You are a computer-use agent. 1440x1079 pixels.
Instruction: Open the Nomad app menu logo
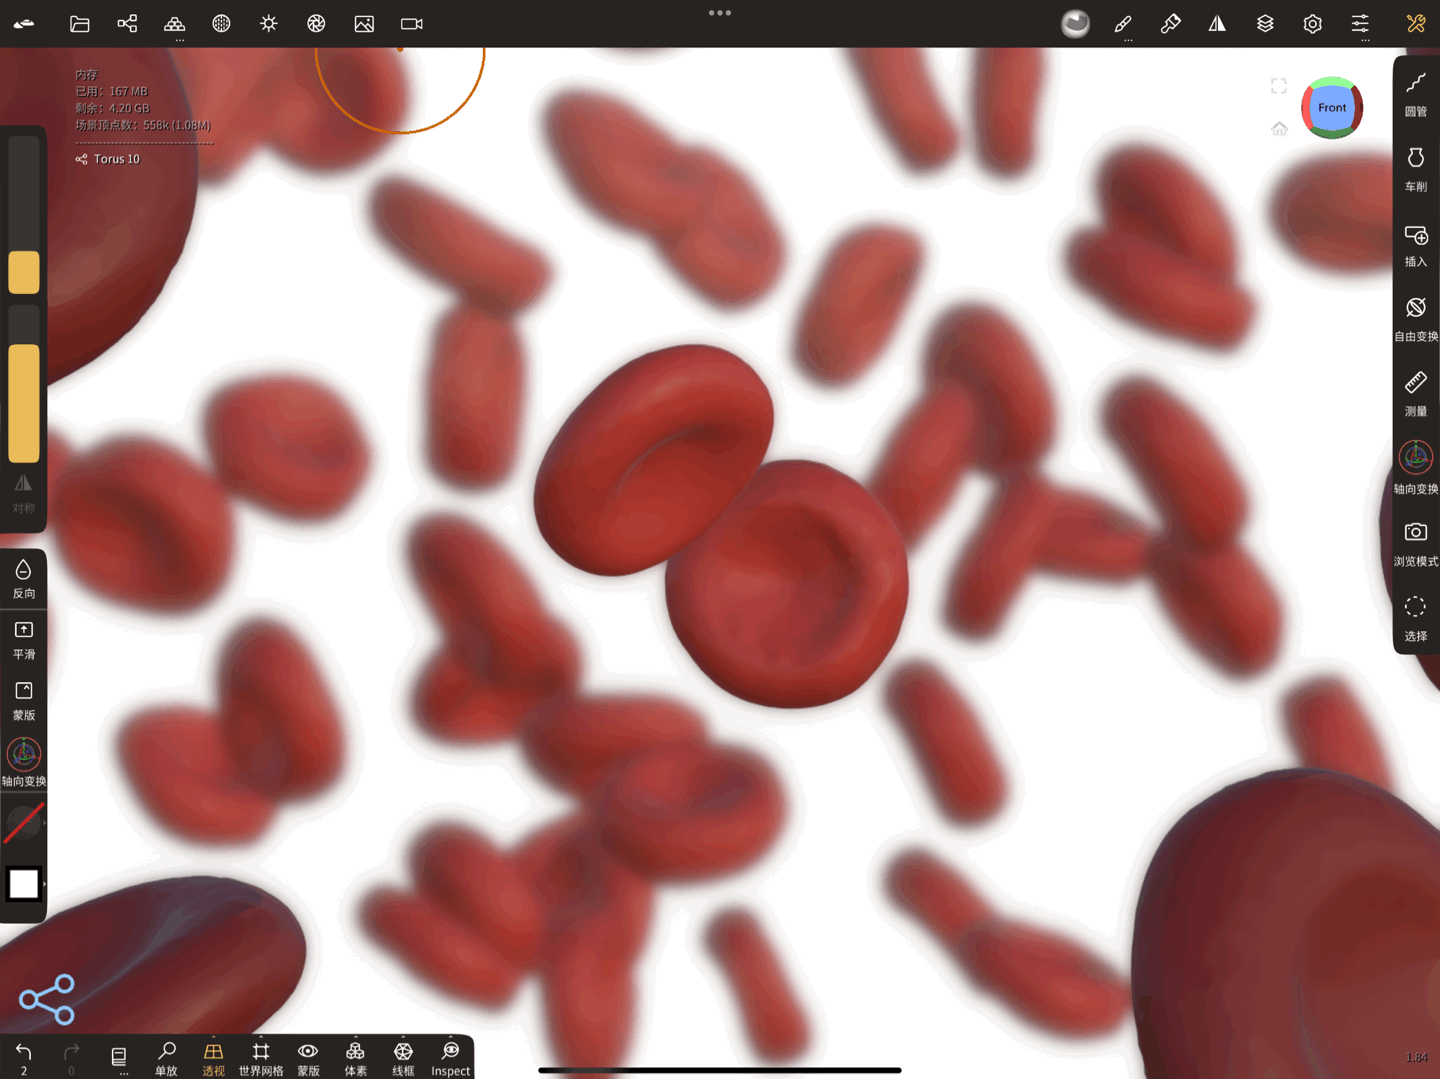click(24, 23)
